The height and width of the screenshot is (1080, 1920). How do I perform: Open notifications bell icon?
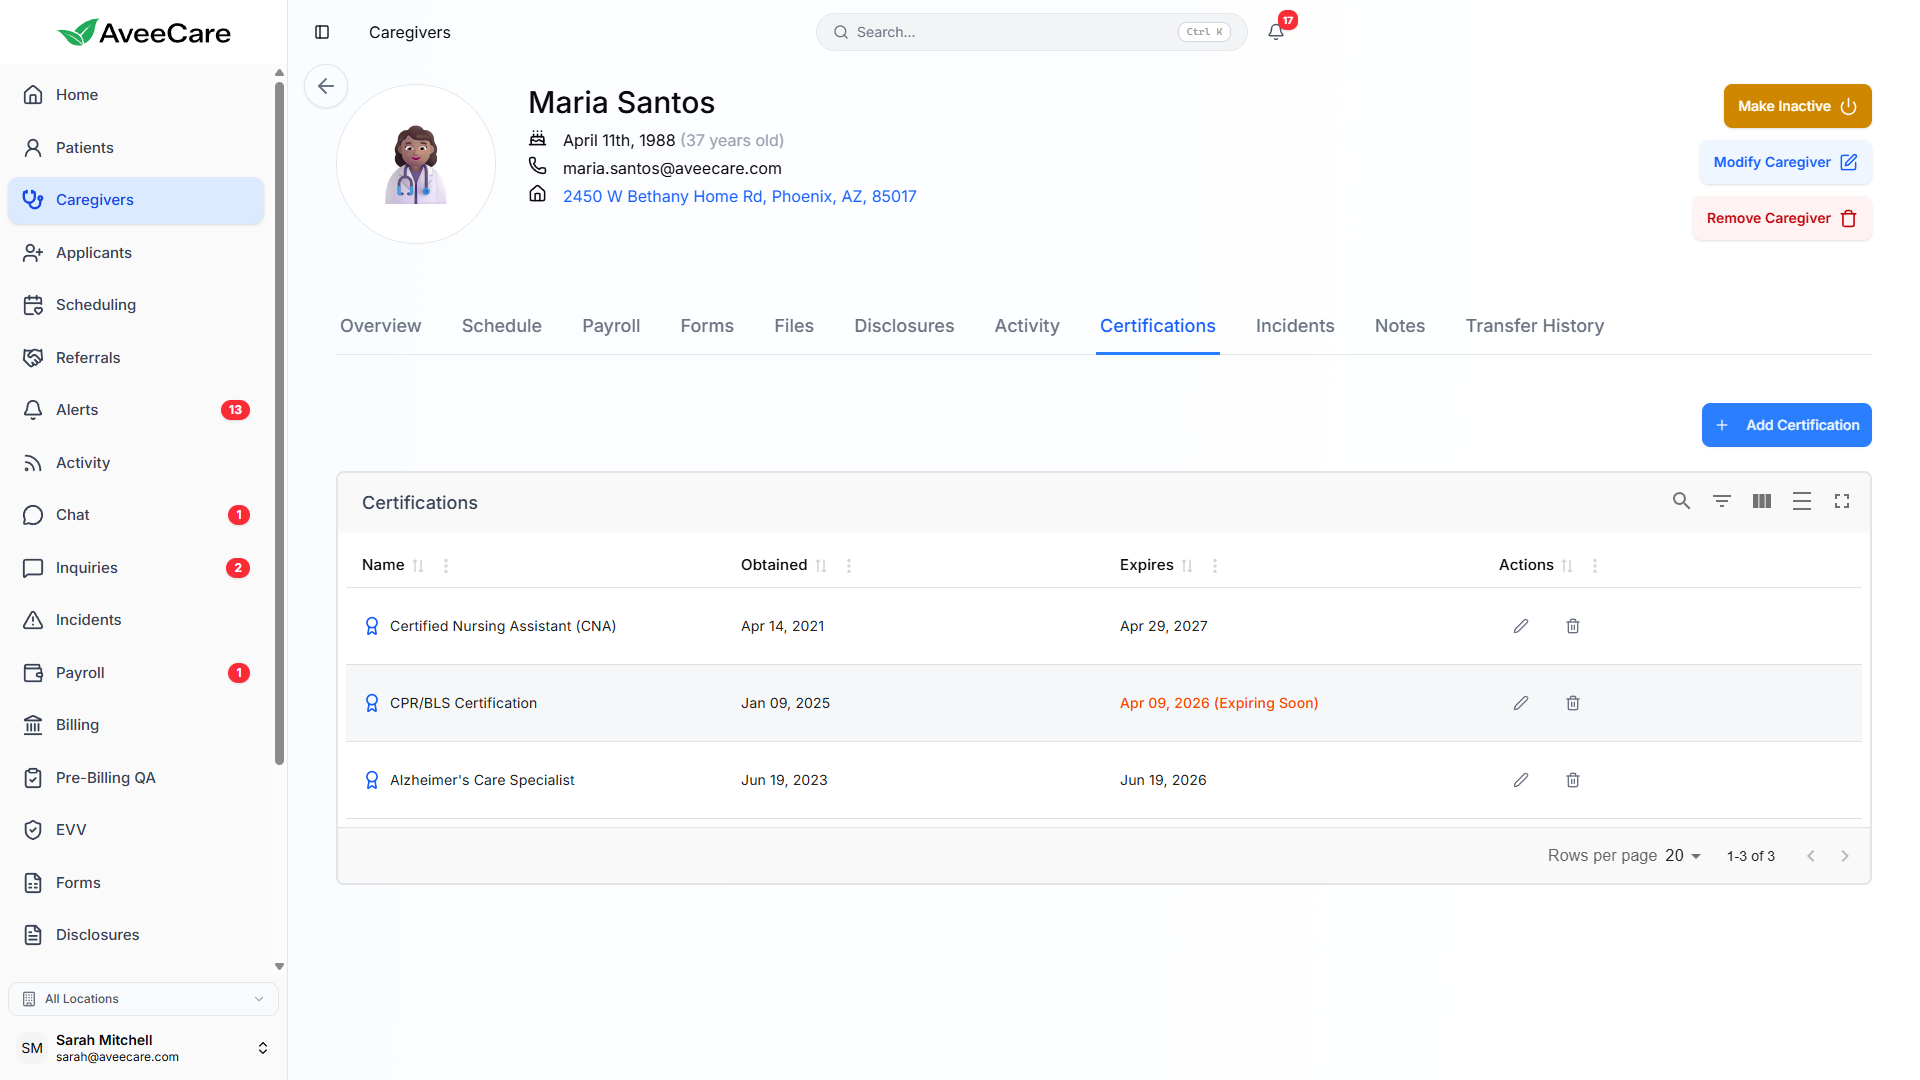(1276, 32)
